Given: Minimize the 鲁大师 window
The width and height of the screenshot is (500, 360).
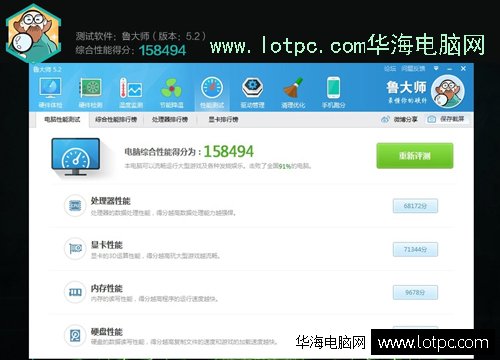Looking at the screenshot, I should (x=450, y=69).
